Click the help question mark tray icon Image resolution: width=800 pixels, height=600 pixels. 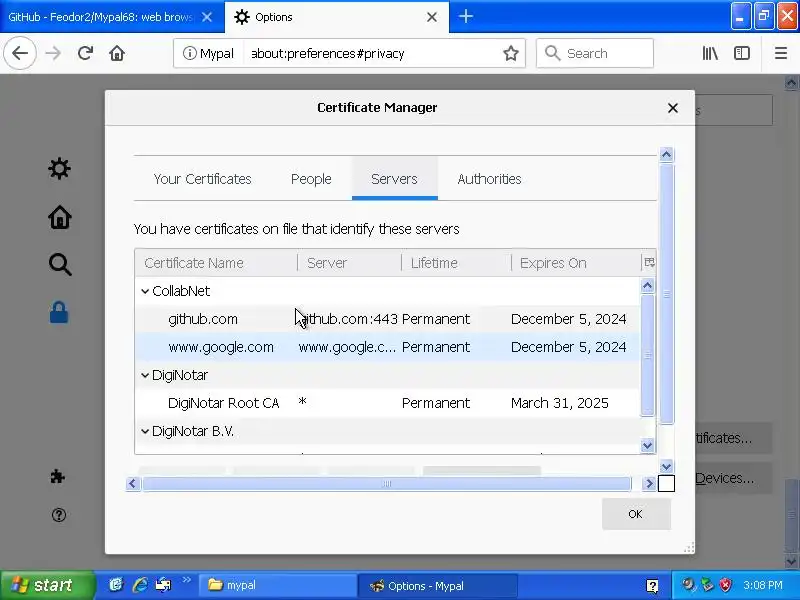[652, 586]
